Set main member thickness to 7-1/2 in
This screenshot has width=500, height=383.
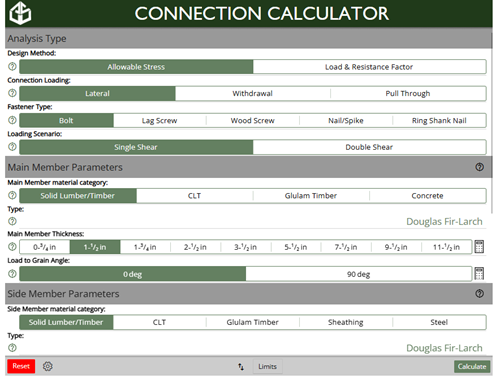click(346, 247)
